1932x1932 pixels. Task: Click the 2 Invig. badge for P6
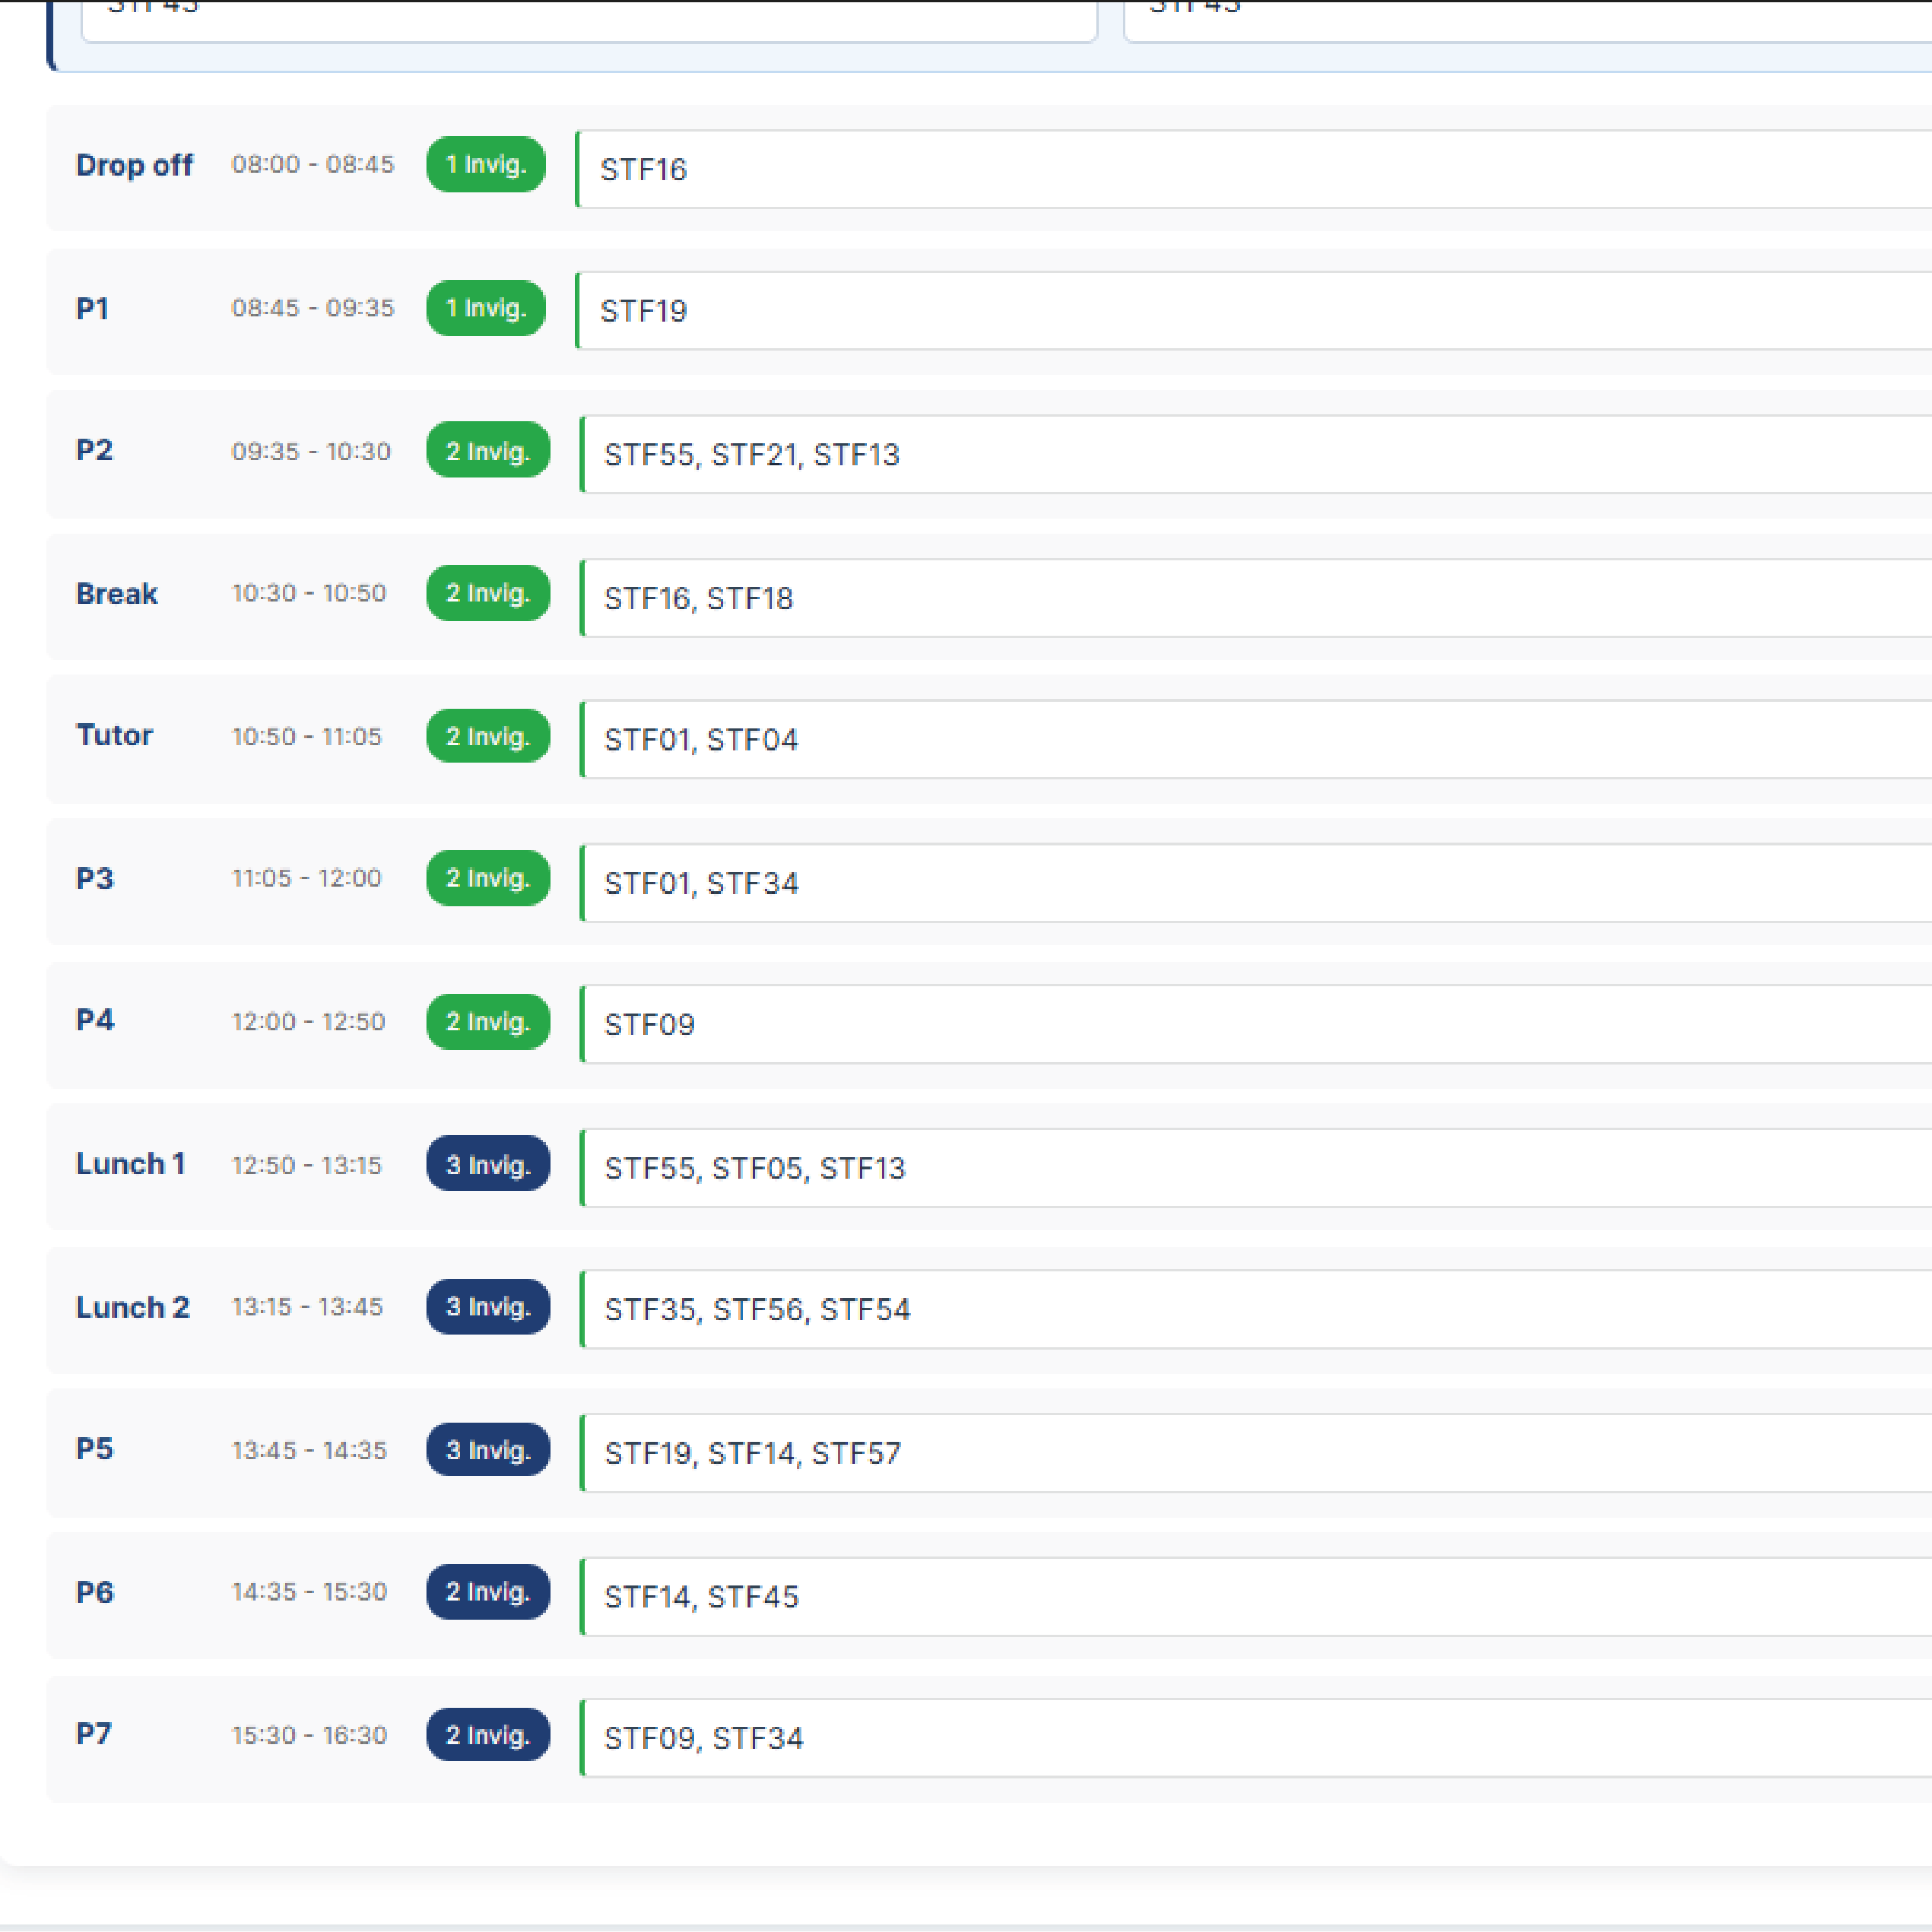[x=488, y=1592]
